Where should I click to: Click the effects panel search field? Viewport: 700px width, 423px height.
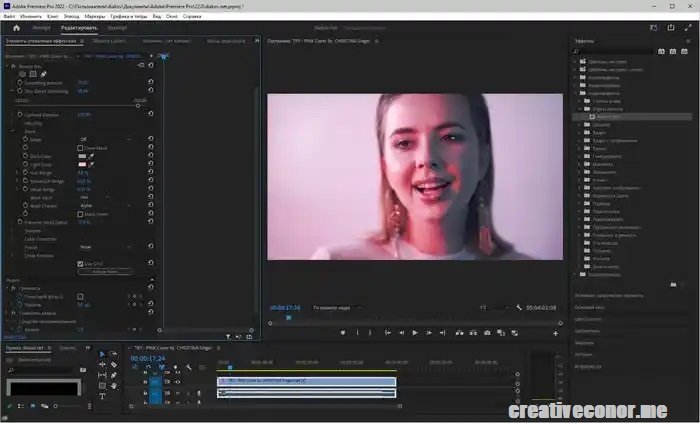614,51
